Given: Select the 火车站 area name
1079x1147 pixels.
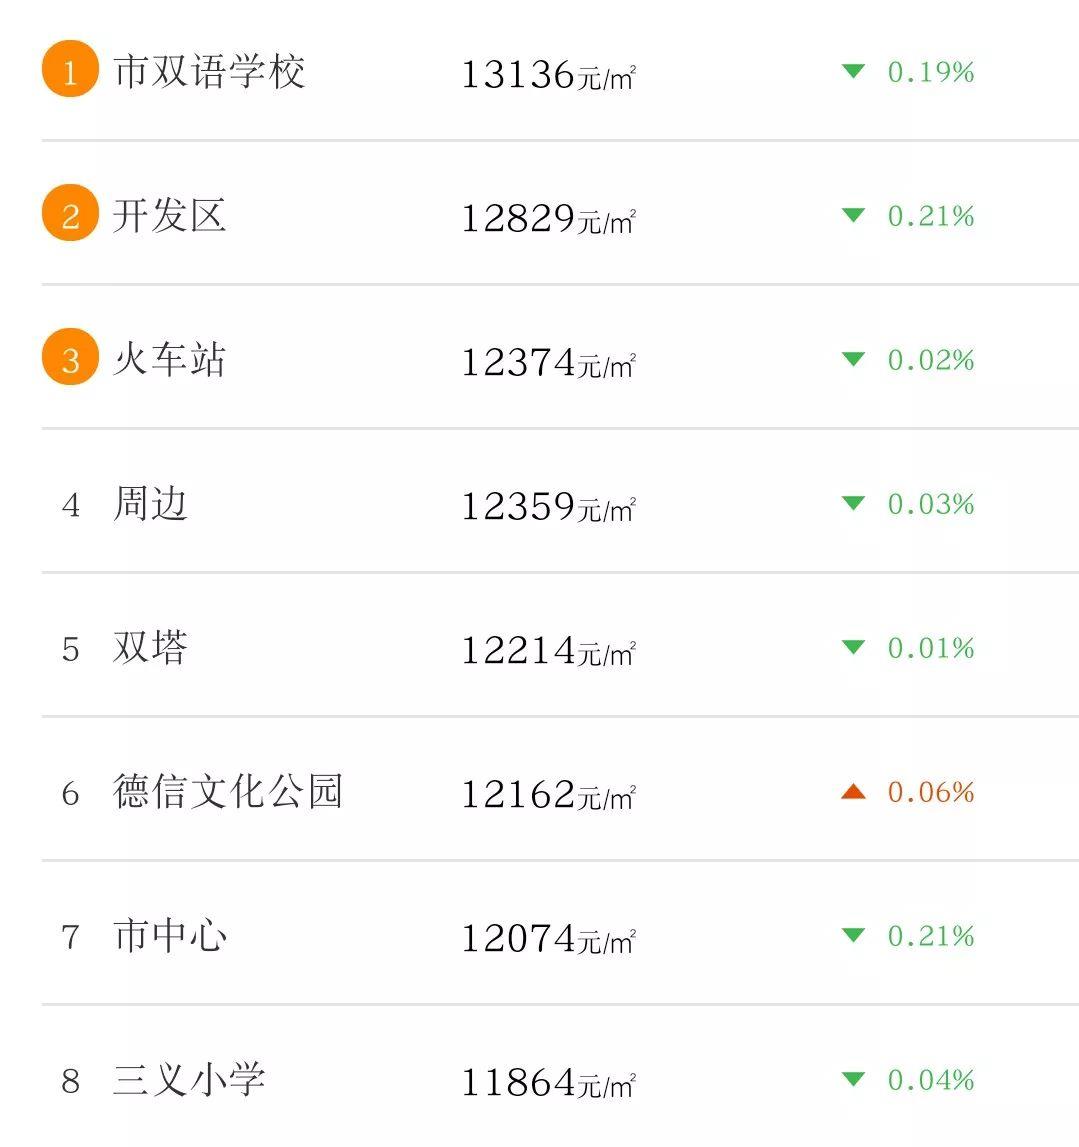Looking at the screenshot, I should coord(170,359).
